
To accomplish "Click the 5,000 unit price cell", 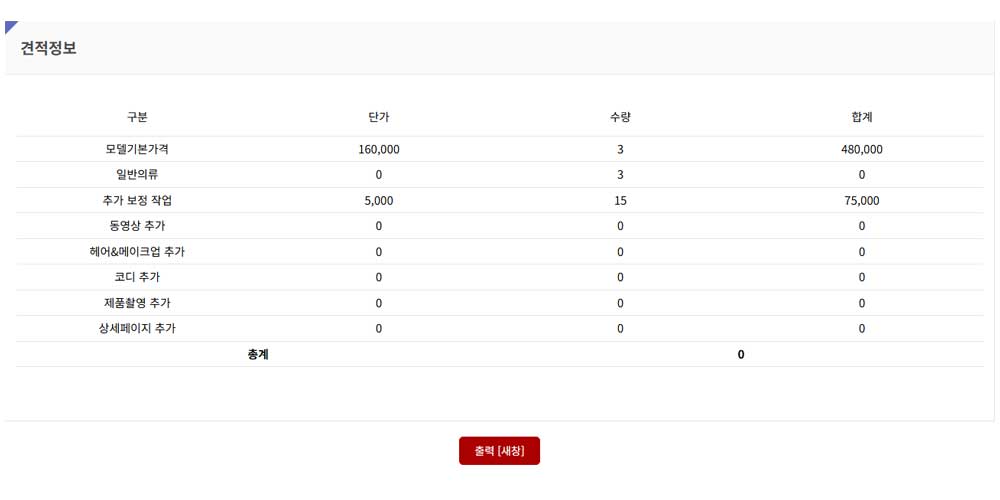I will click(379, 200).
